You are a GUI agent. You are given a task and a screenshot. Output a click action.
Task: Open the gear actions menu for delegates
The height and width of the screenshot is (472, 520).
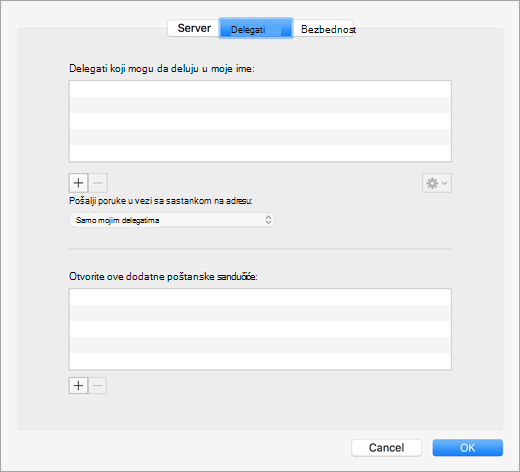pyautogui.click(x=437, y=183)
